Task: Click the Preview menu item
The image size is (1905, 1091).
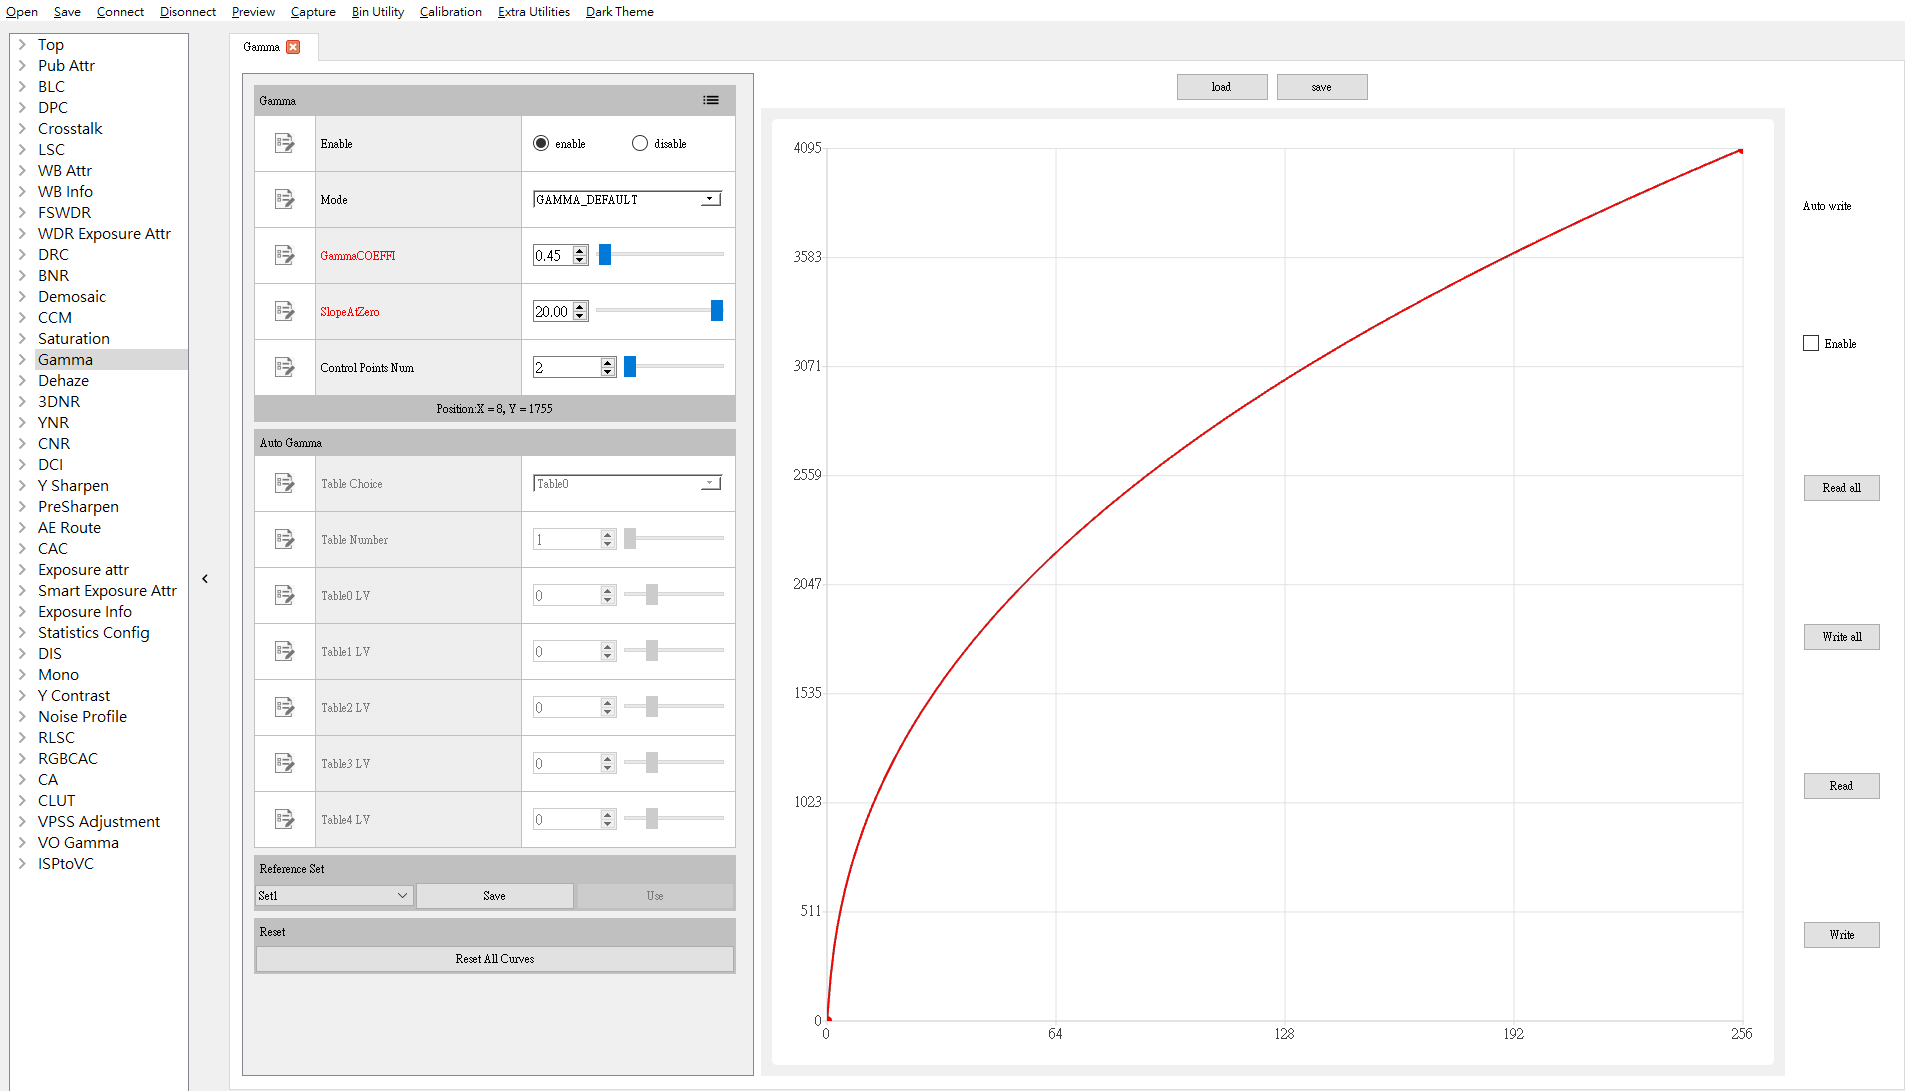Action: [x=253, y=12]
